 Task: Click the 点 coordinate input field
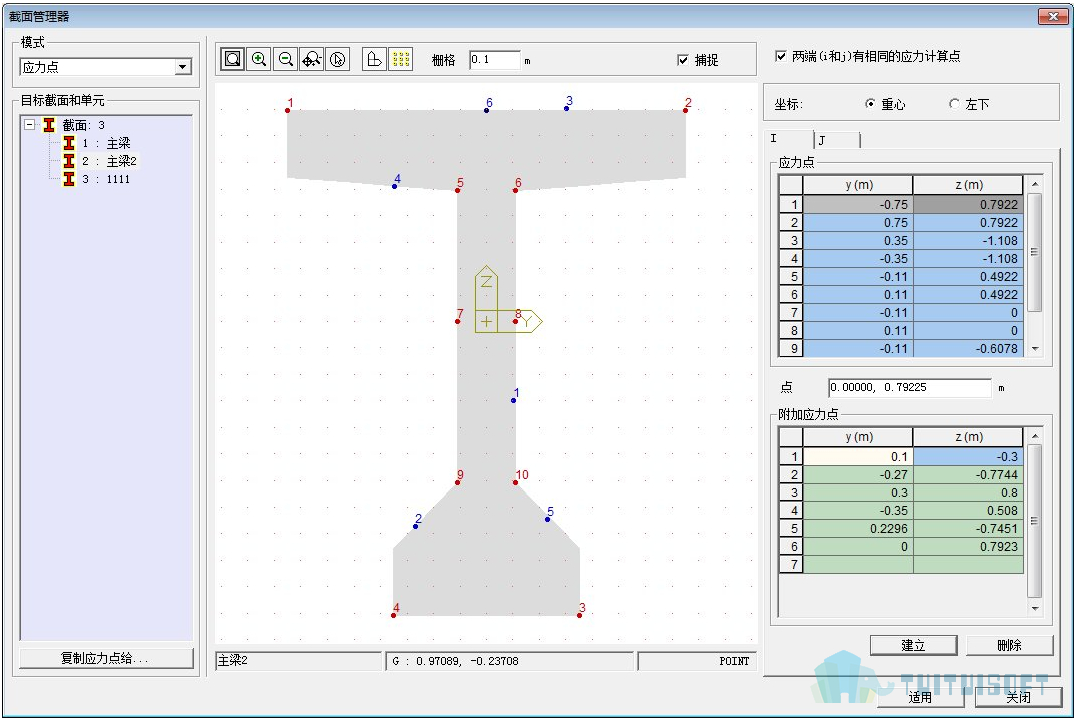coord(909,388)
